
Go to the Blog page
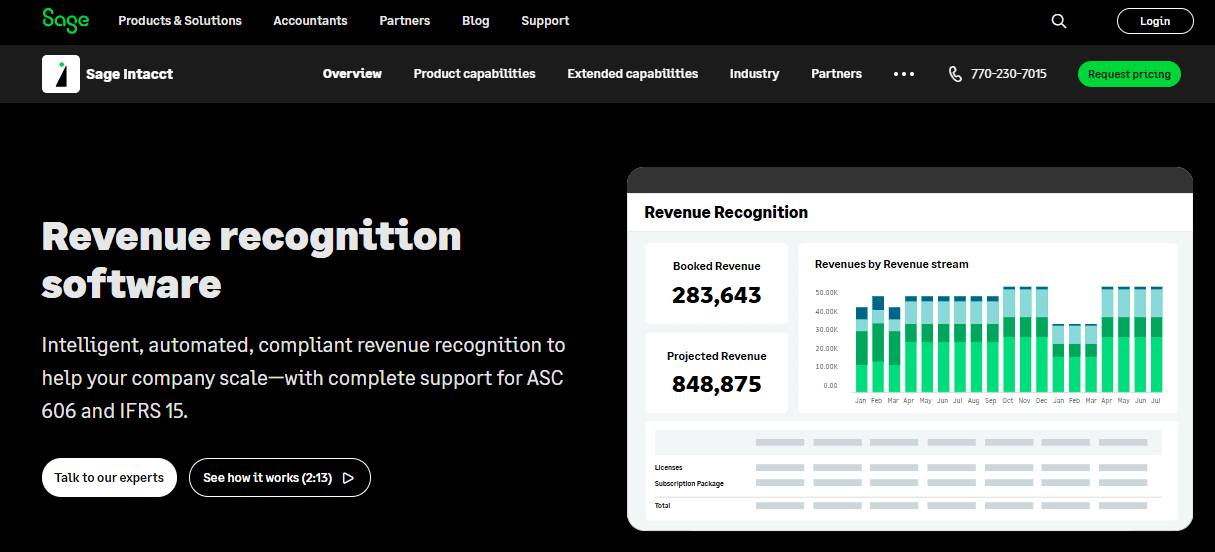coord(476,21)
